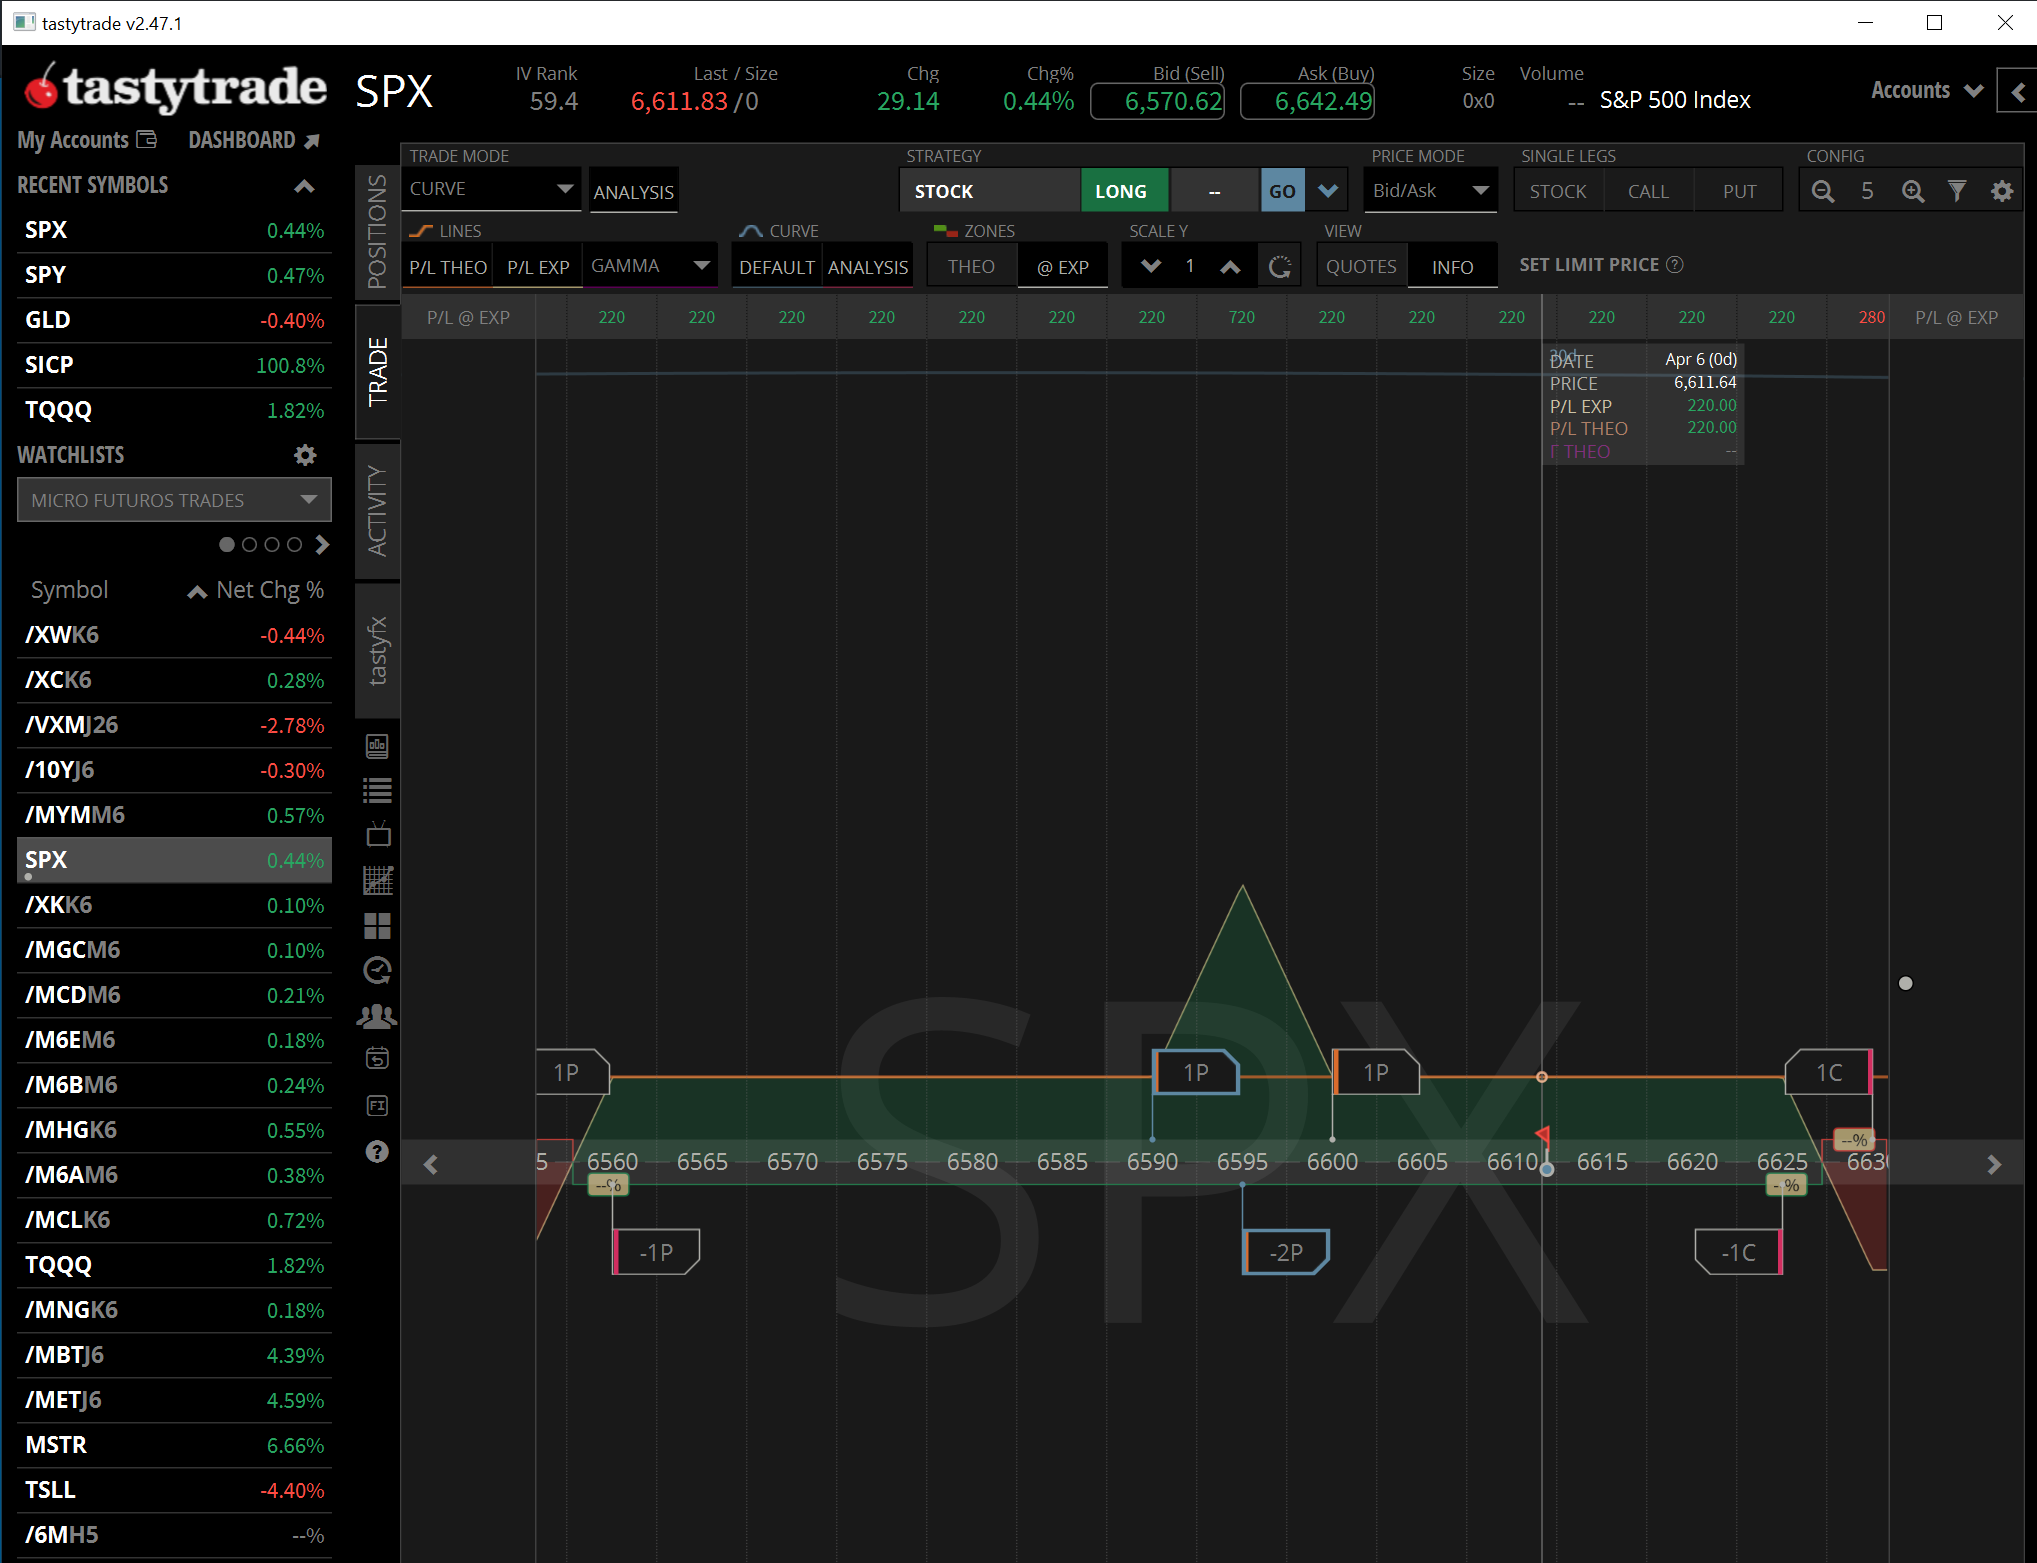Expand the Bid/Ask price mode dropdown
The image size is (2037, 1563).
tap(1430, 190)
